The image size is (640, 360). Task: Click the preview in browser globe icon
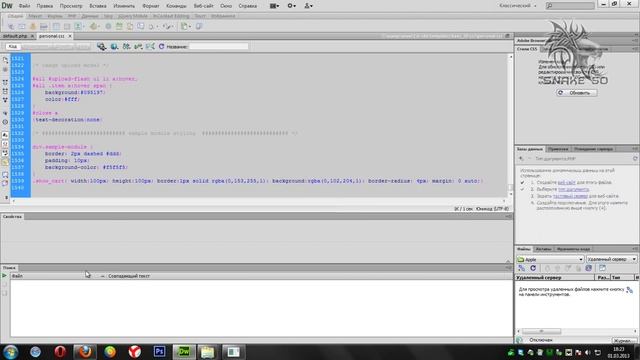tap(114, 47)
